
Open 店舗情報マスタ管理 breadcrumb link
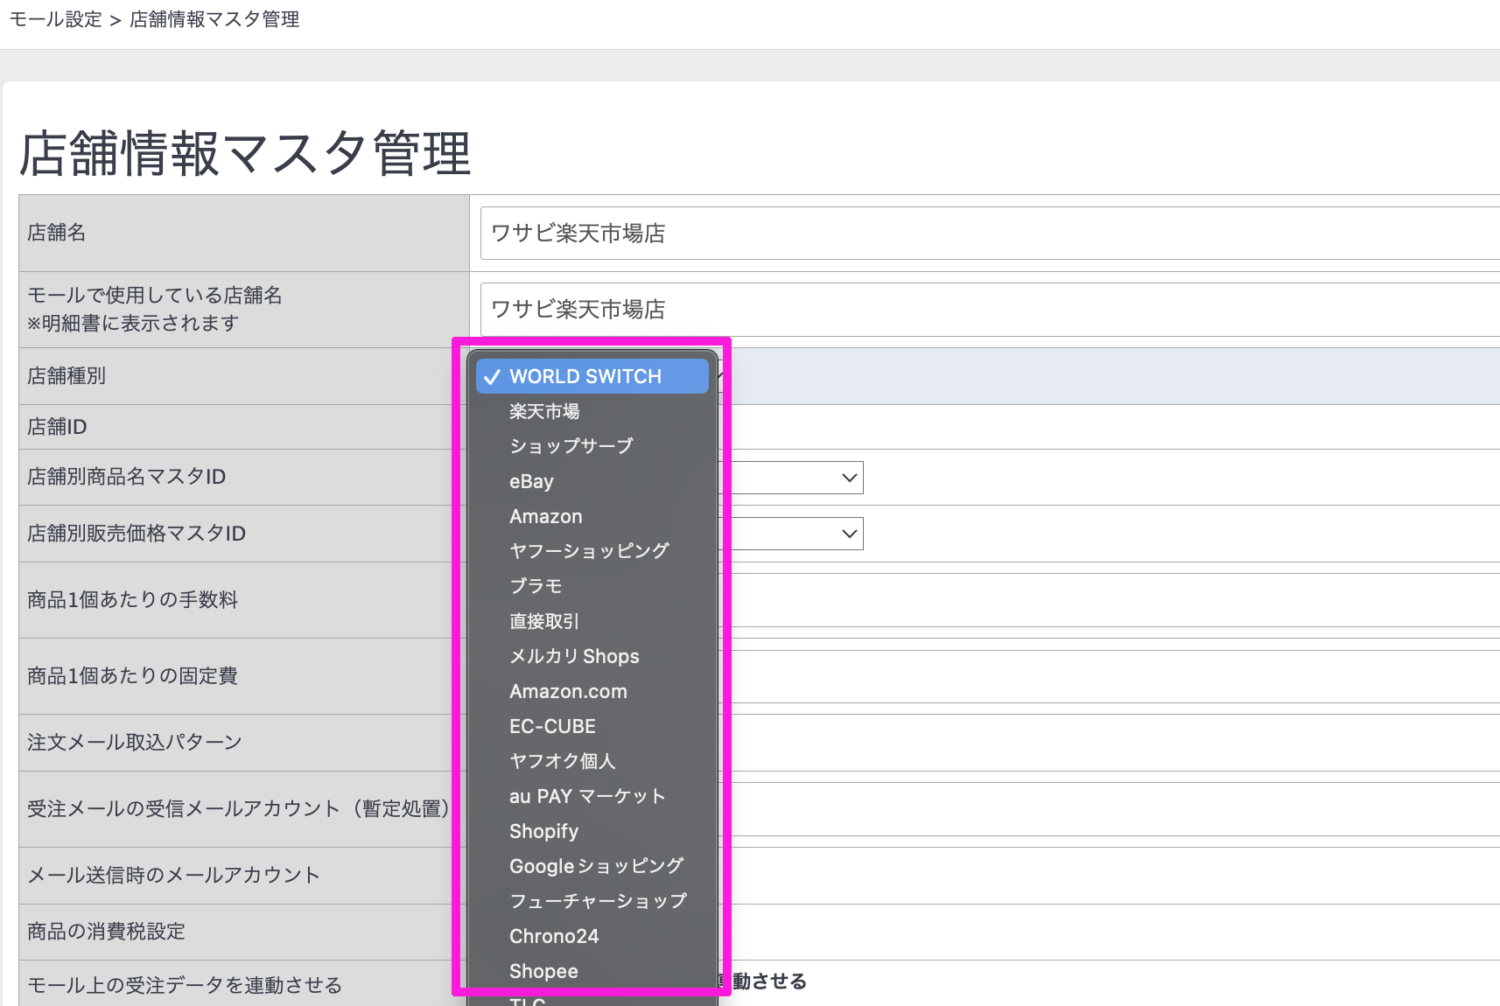coord(214,19)
